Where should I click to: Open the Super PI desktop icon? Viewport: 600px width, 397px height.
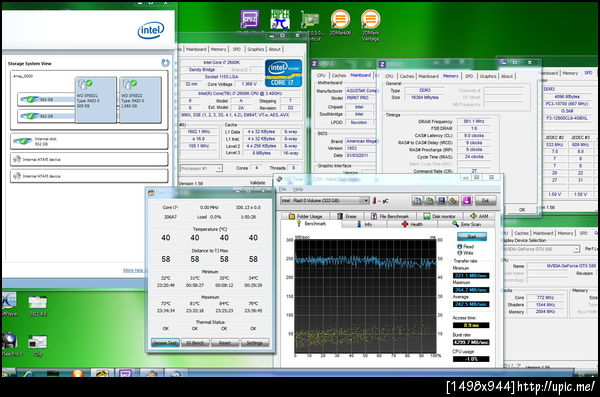pyautogui.click(x=280, y=20)
